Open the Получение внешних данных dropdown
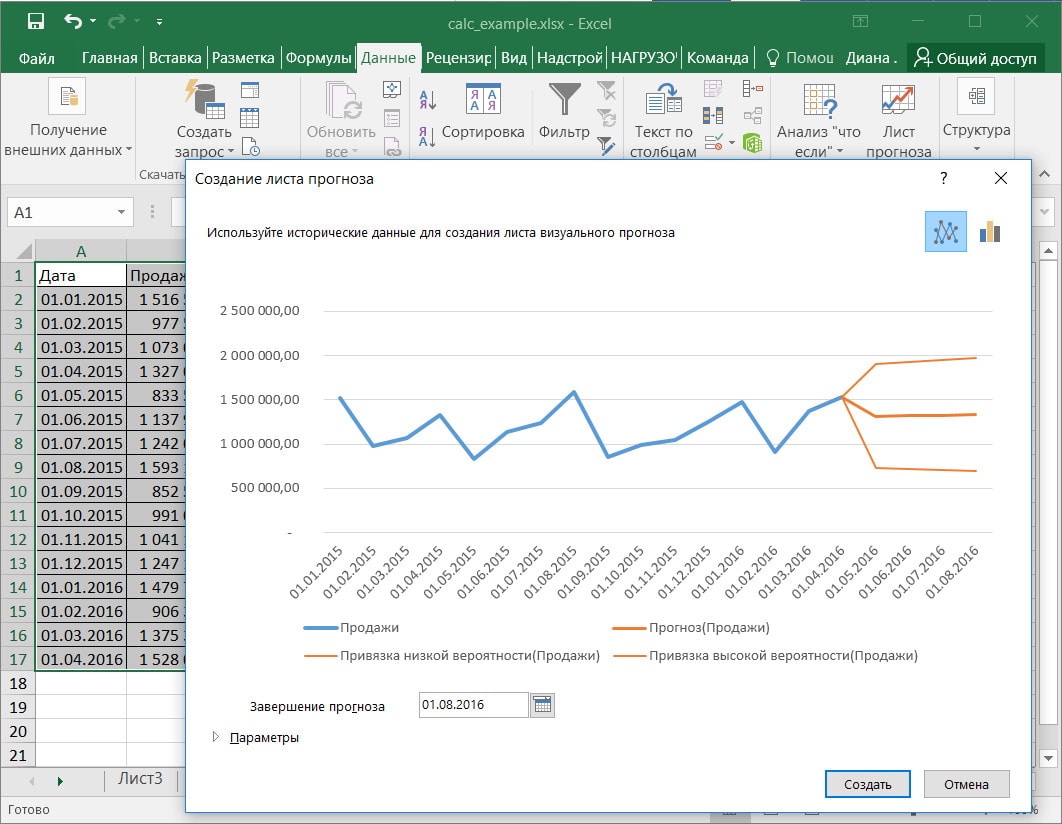The image size is (1062, 824). pyautogui.click(x=129, y=150)
